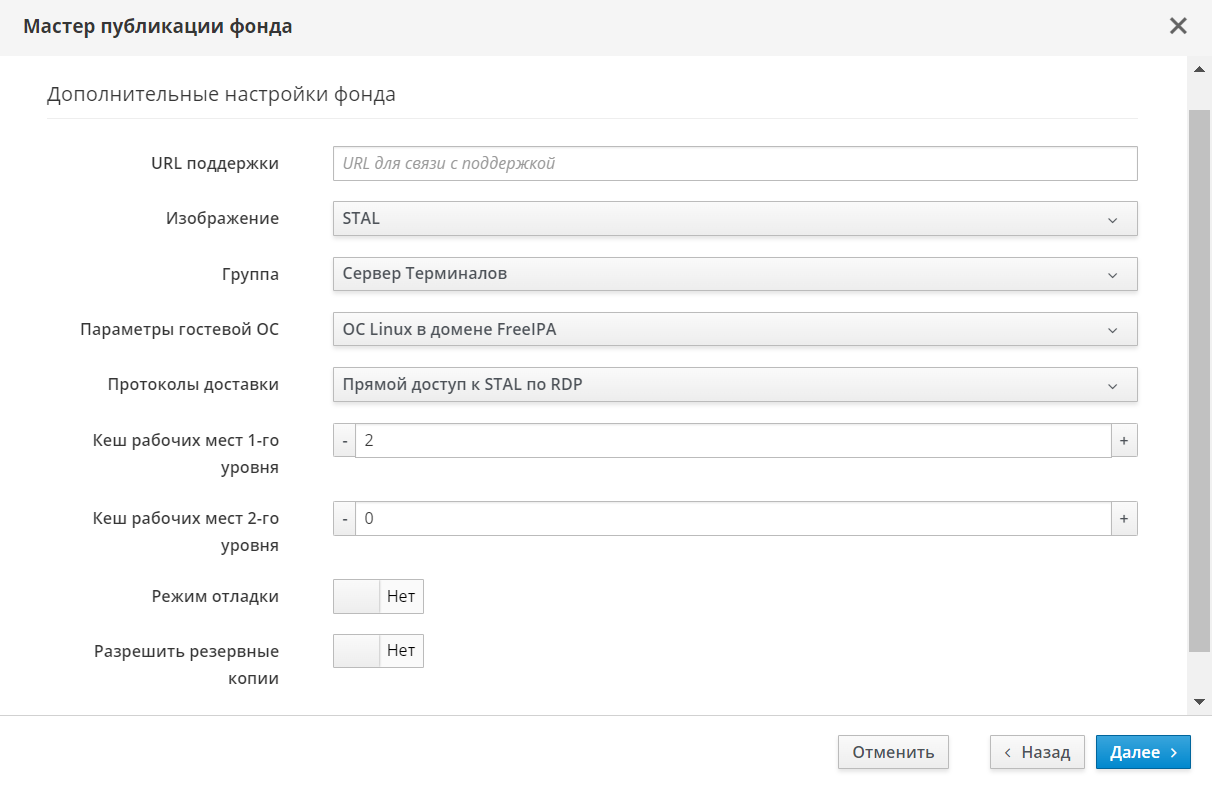Decrease level 2 workplace cache with minus
This screenshot has height=789, width=1212.
(344, 519)
